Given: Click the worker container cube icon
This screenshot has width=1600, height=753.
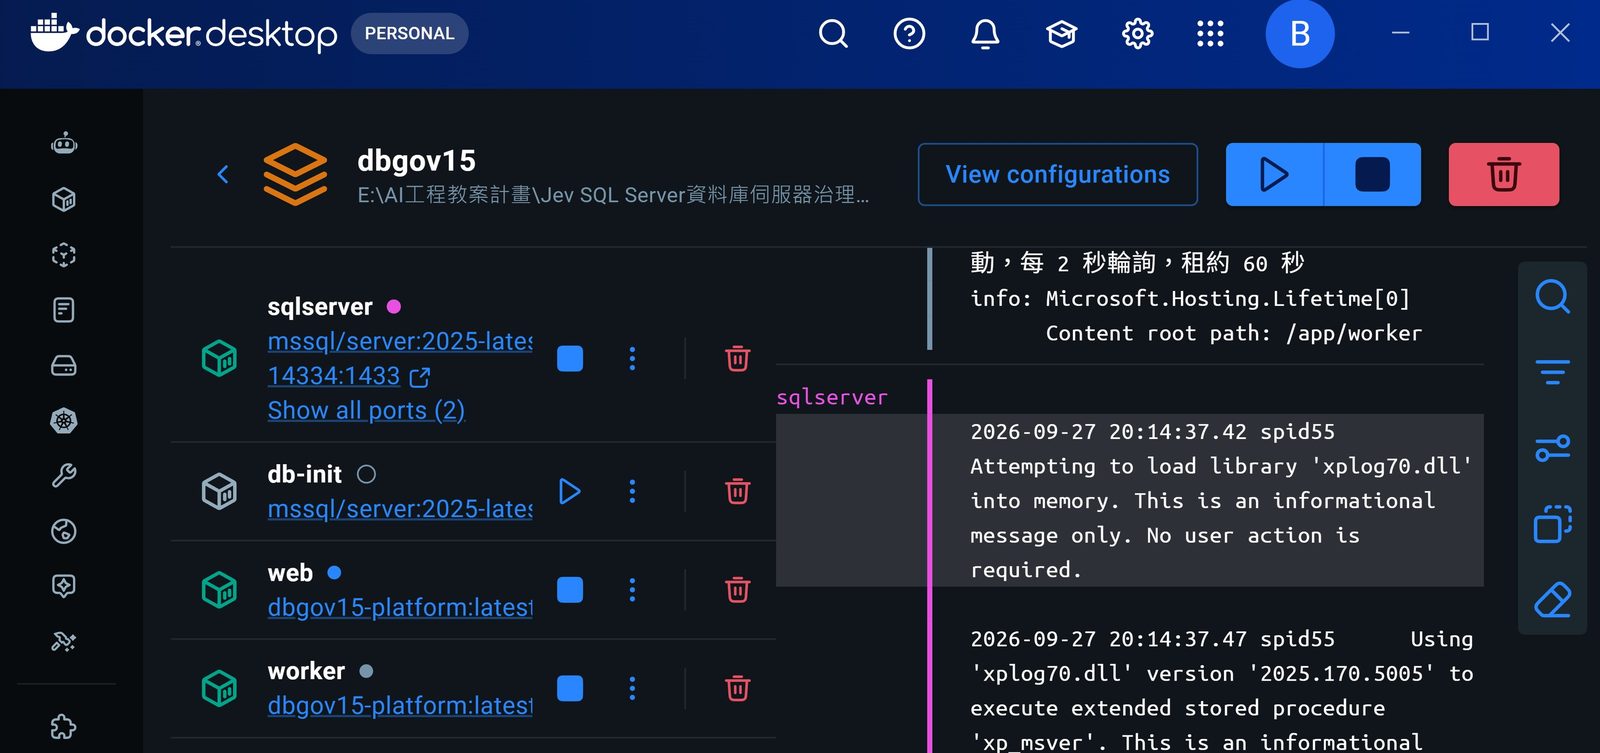Looking at the screenshot, I should pyautogui.click(x=220, y=688).
